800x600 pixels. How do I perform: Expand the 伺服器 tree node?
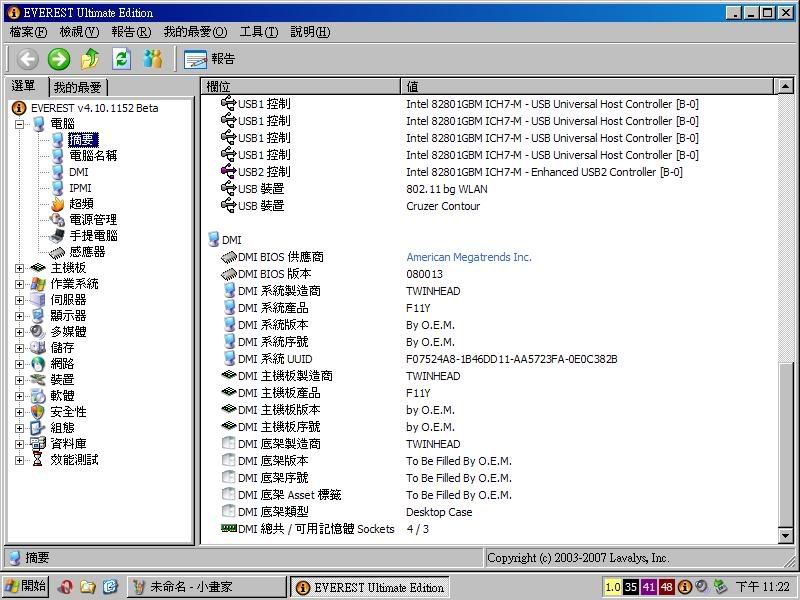coord(19,301)
